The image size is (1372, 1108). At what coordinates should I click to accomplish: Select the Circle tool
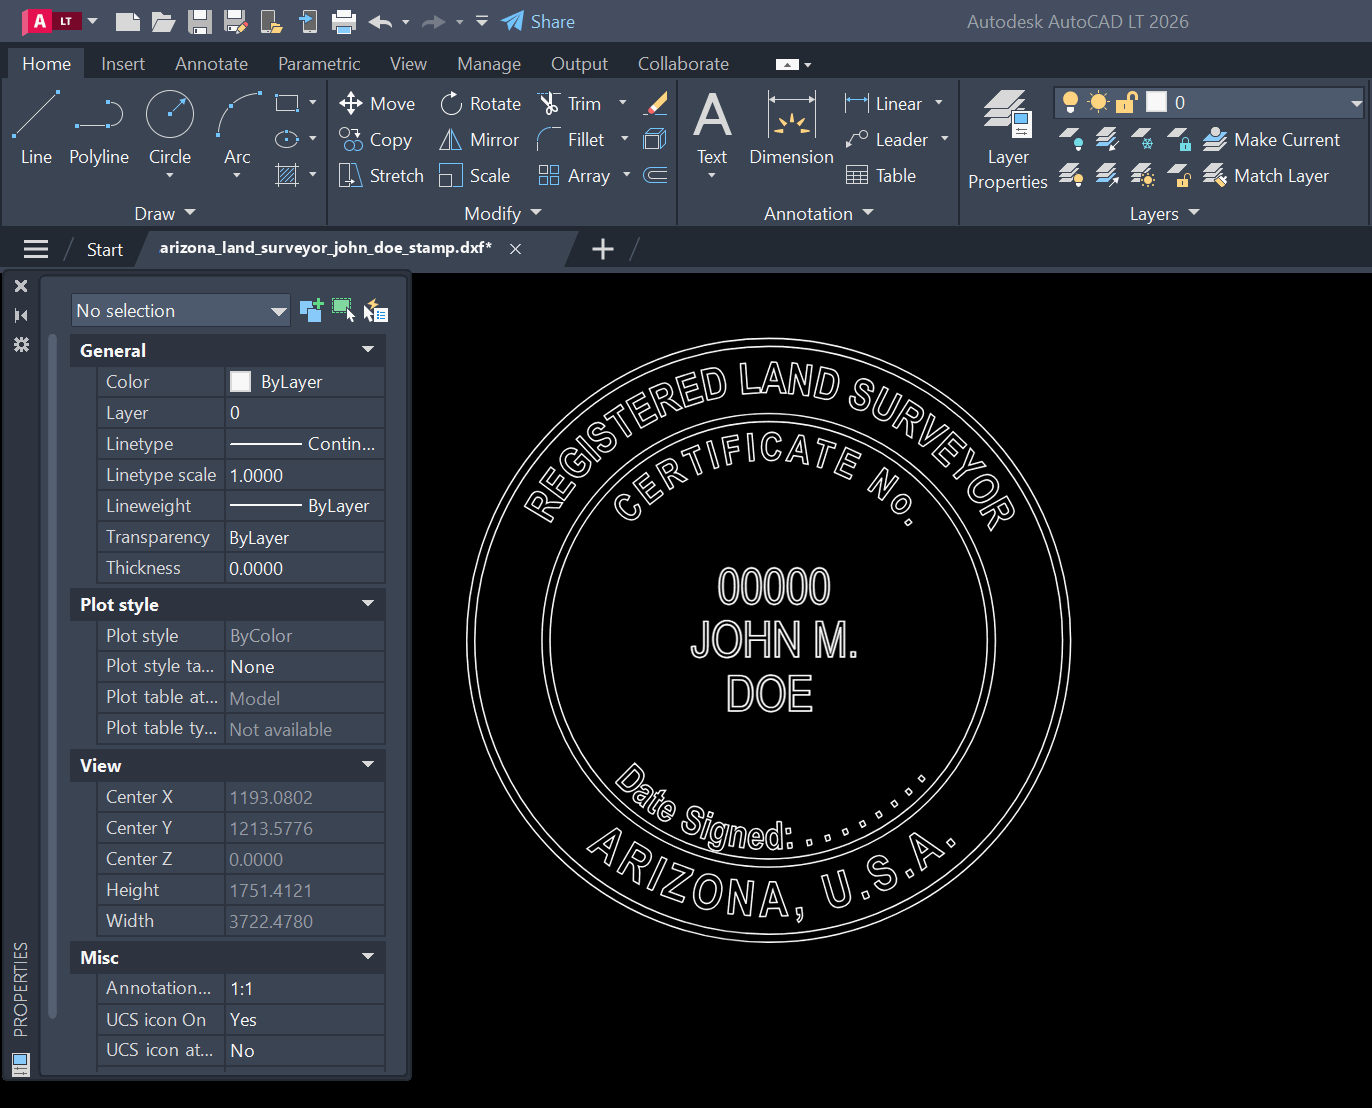(170, 128)
